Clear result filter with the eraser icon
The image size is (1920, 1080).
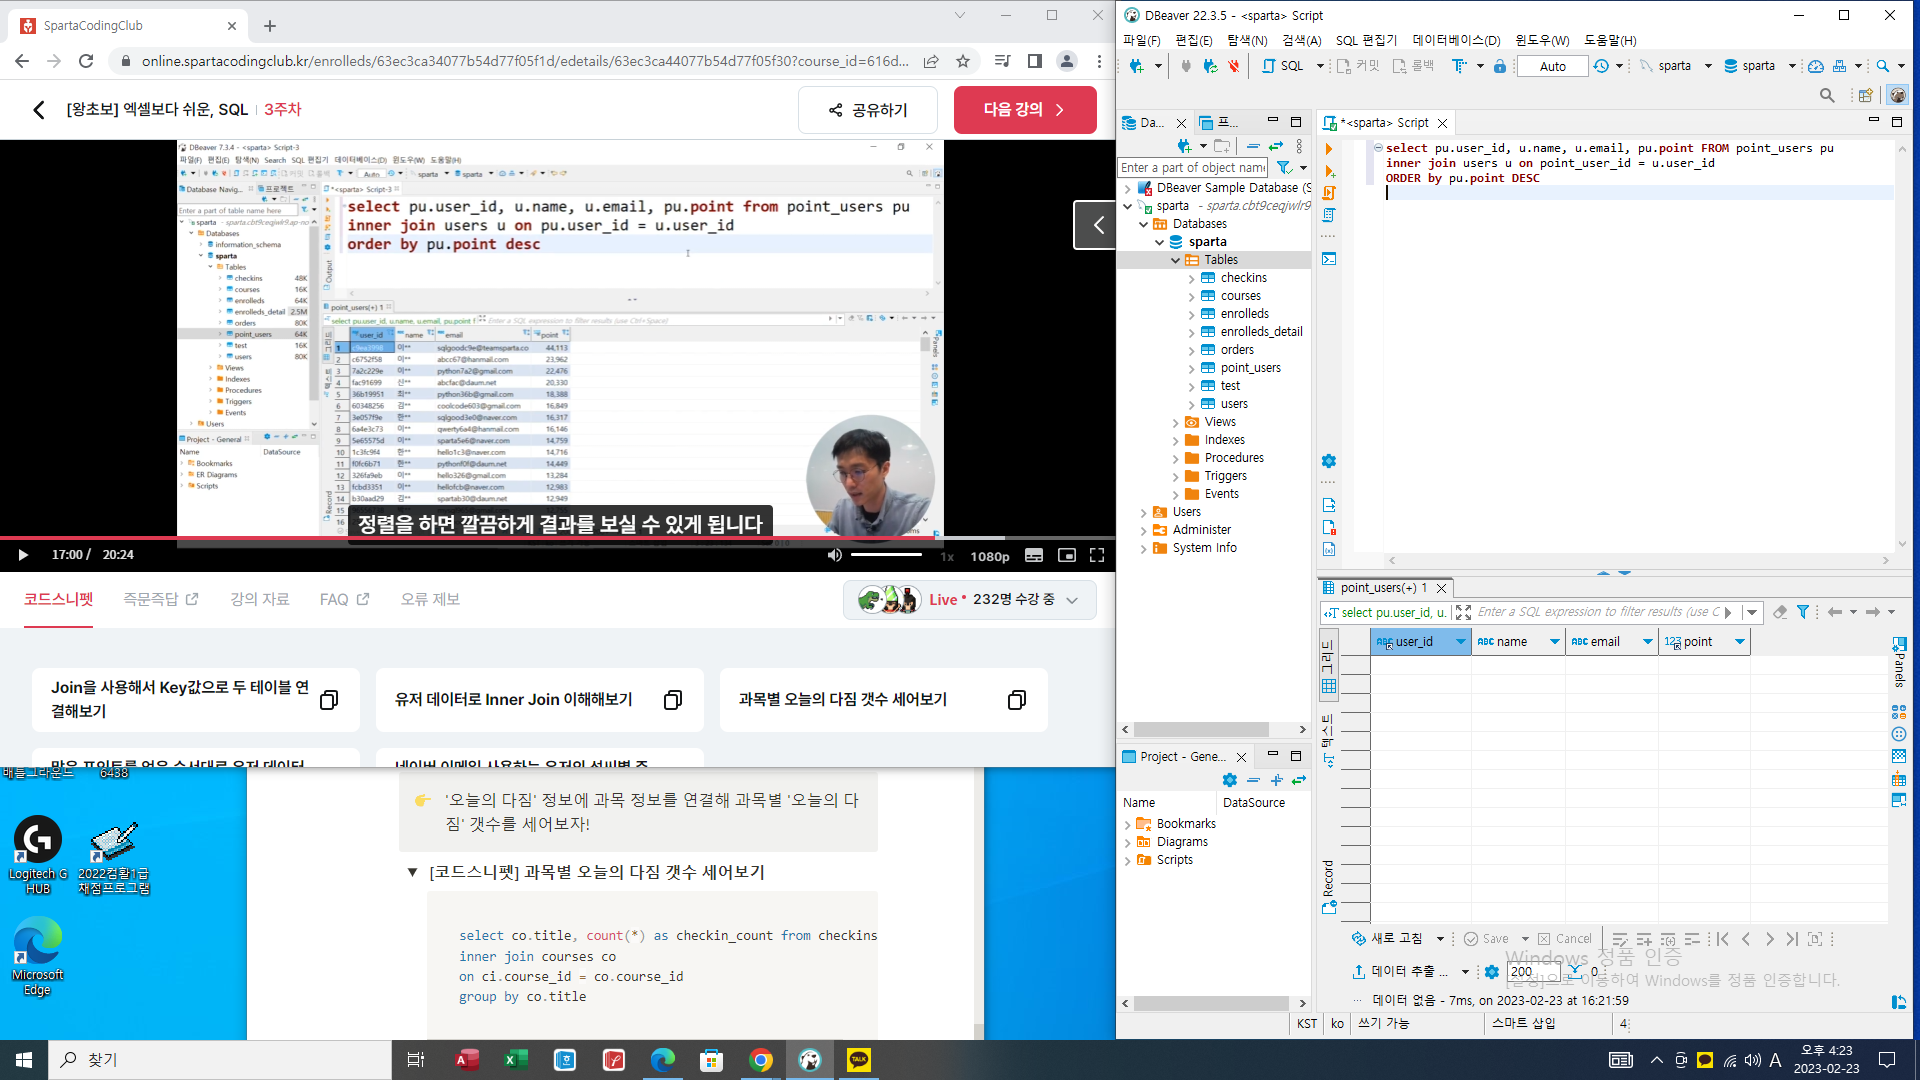[x=1780, y=612]
